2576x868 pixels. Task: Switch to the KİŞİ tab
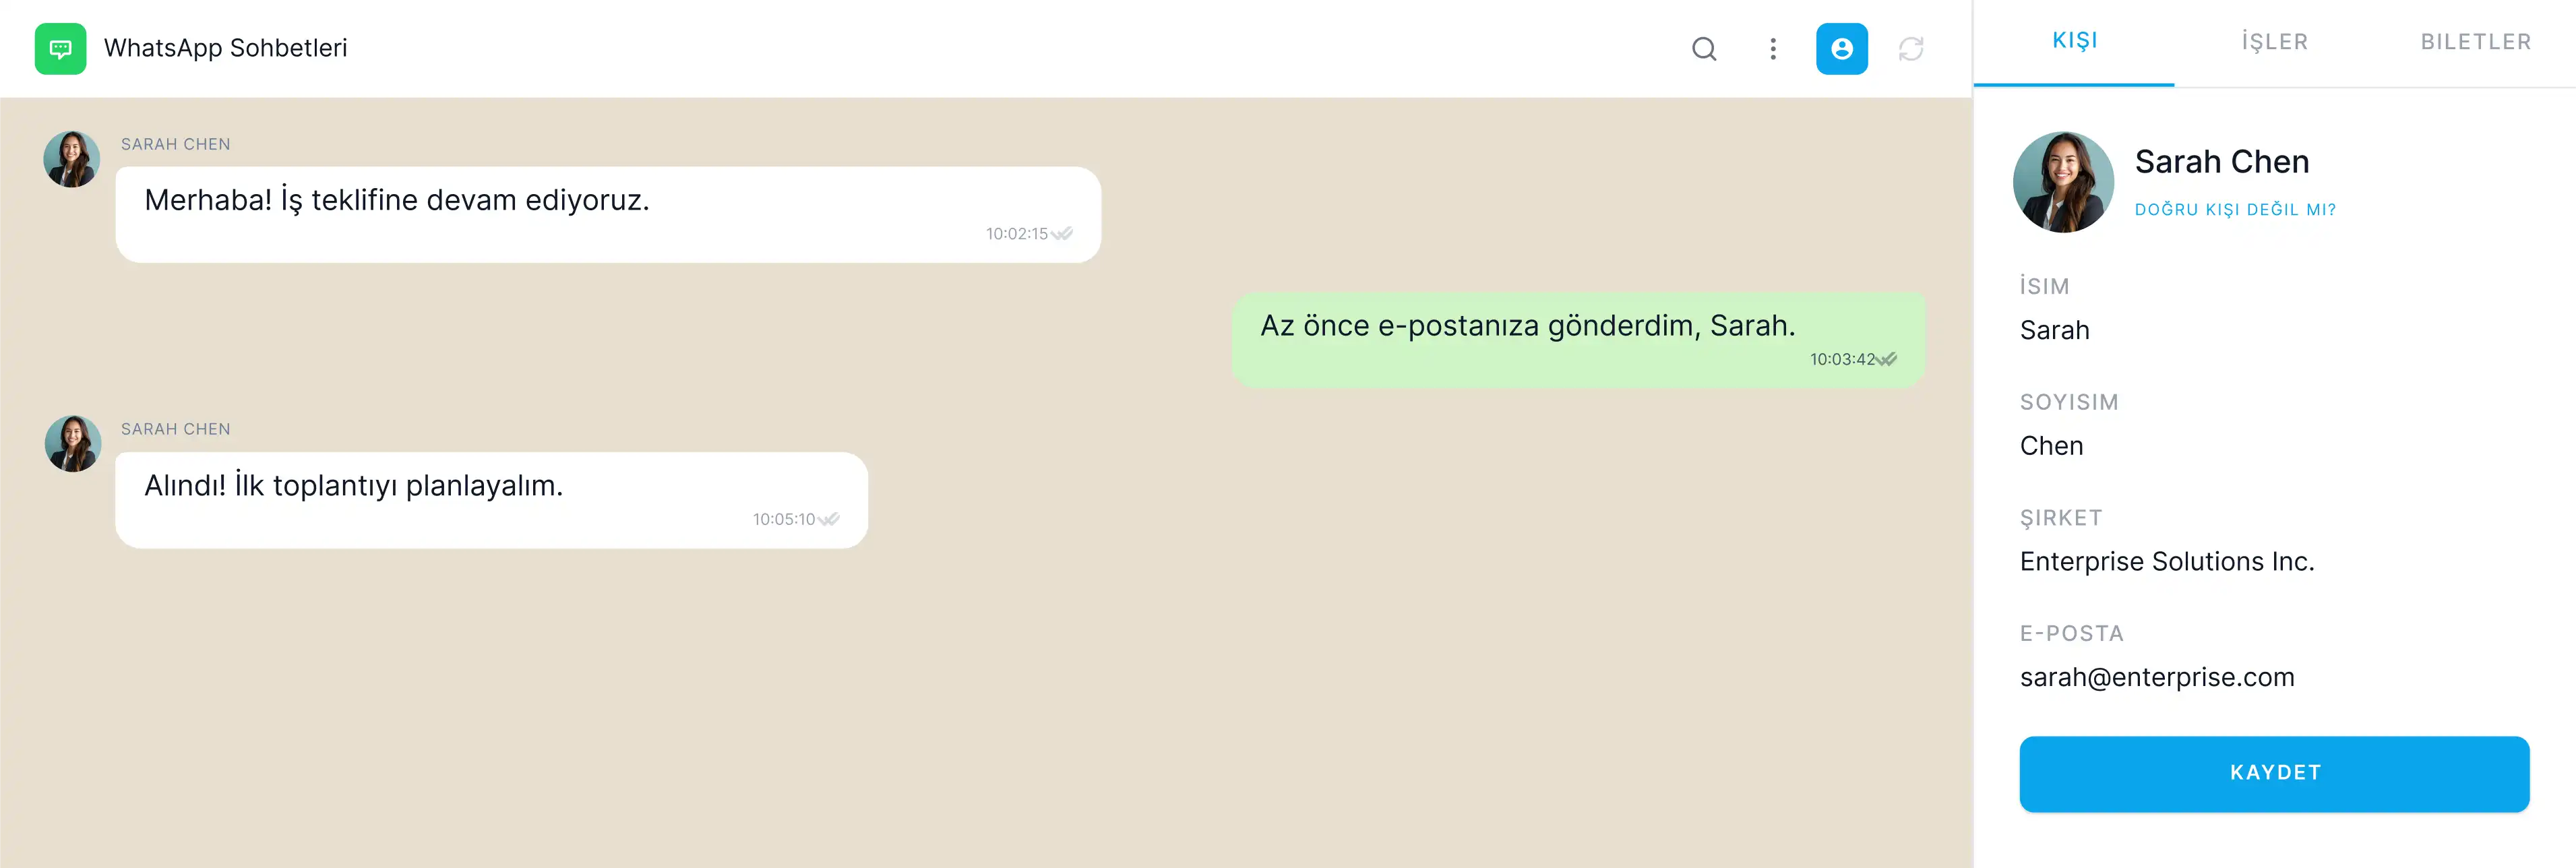tap(2074, 42)
